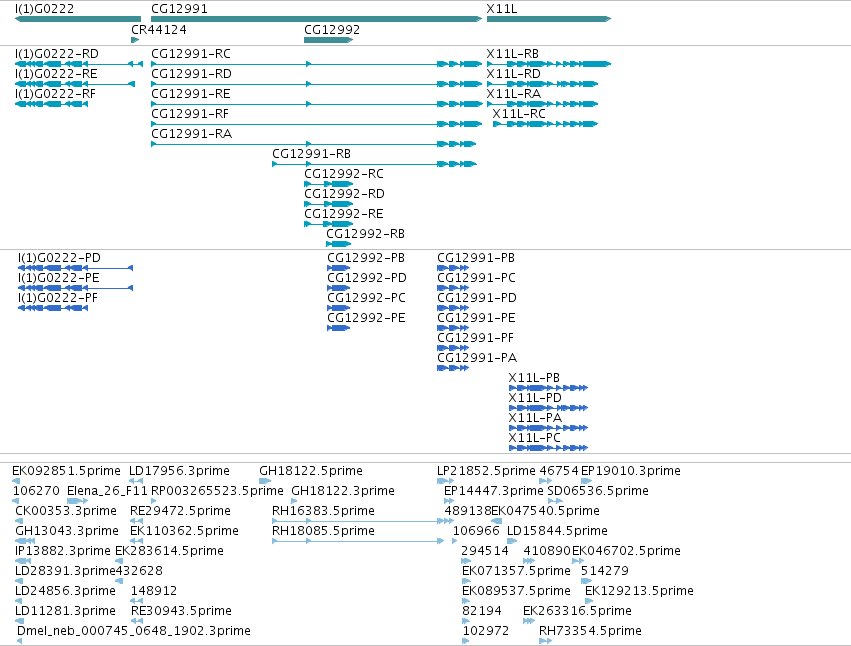Click protein label l(1)G0222-PD
The height and width of the screenshot is (646, 851).
59,258
